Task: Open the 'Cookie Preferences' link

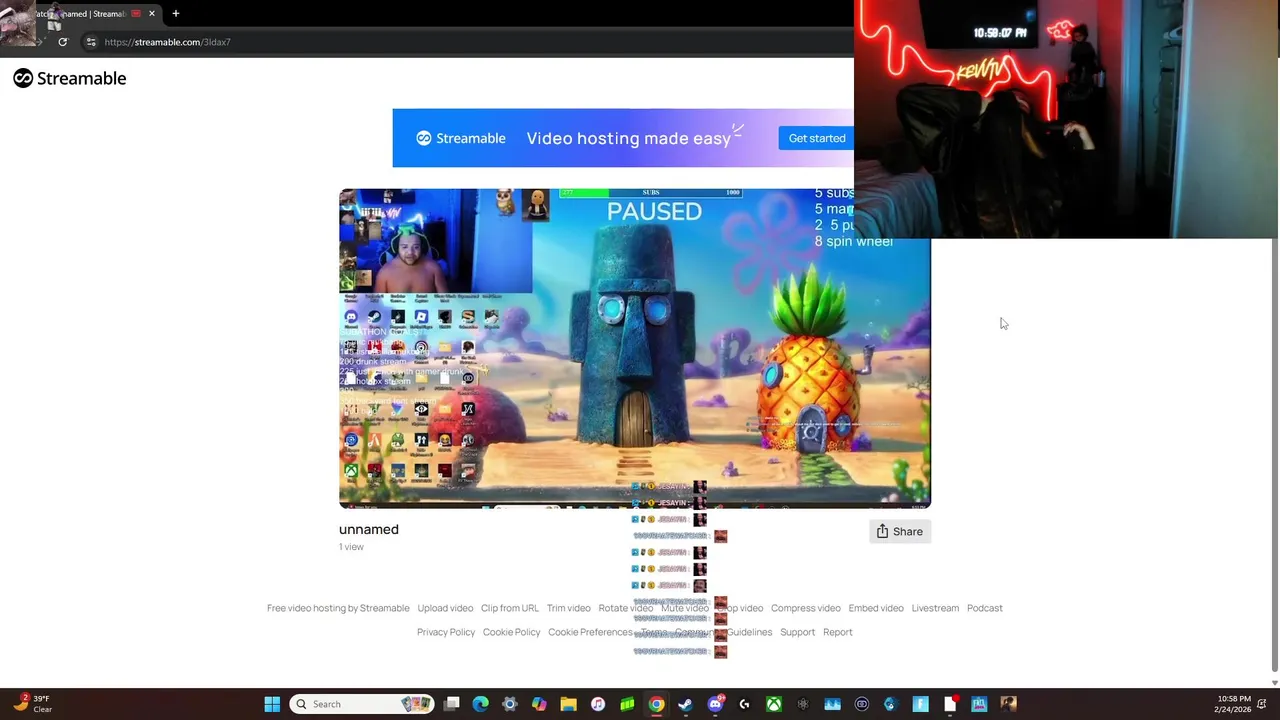Action: pos(590,632)
